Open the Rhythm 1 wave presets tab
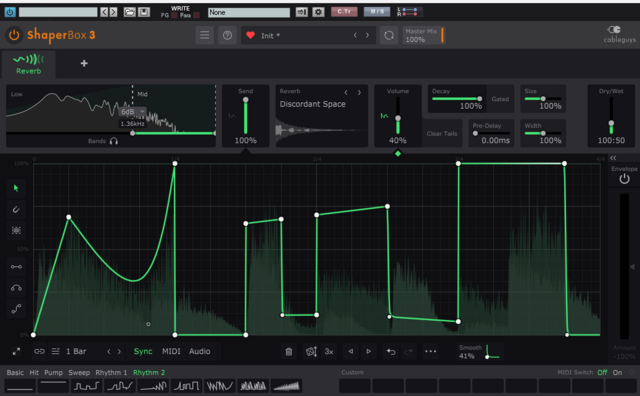This screenshot has height=396, width=640. click(111, 373)
